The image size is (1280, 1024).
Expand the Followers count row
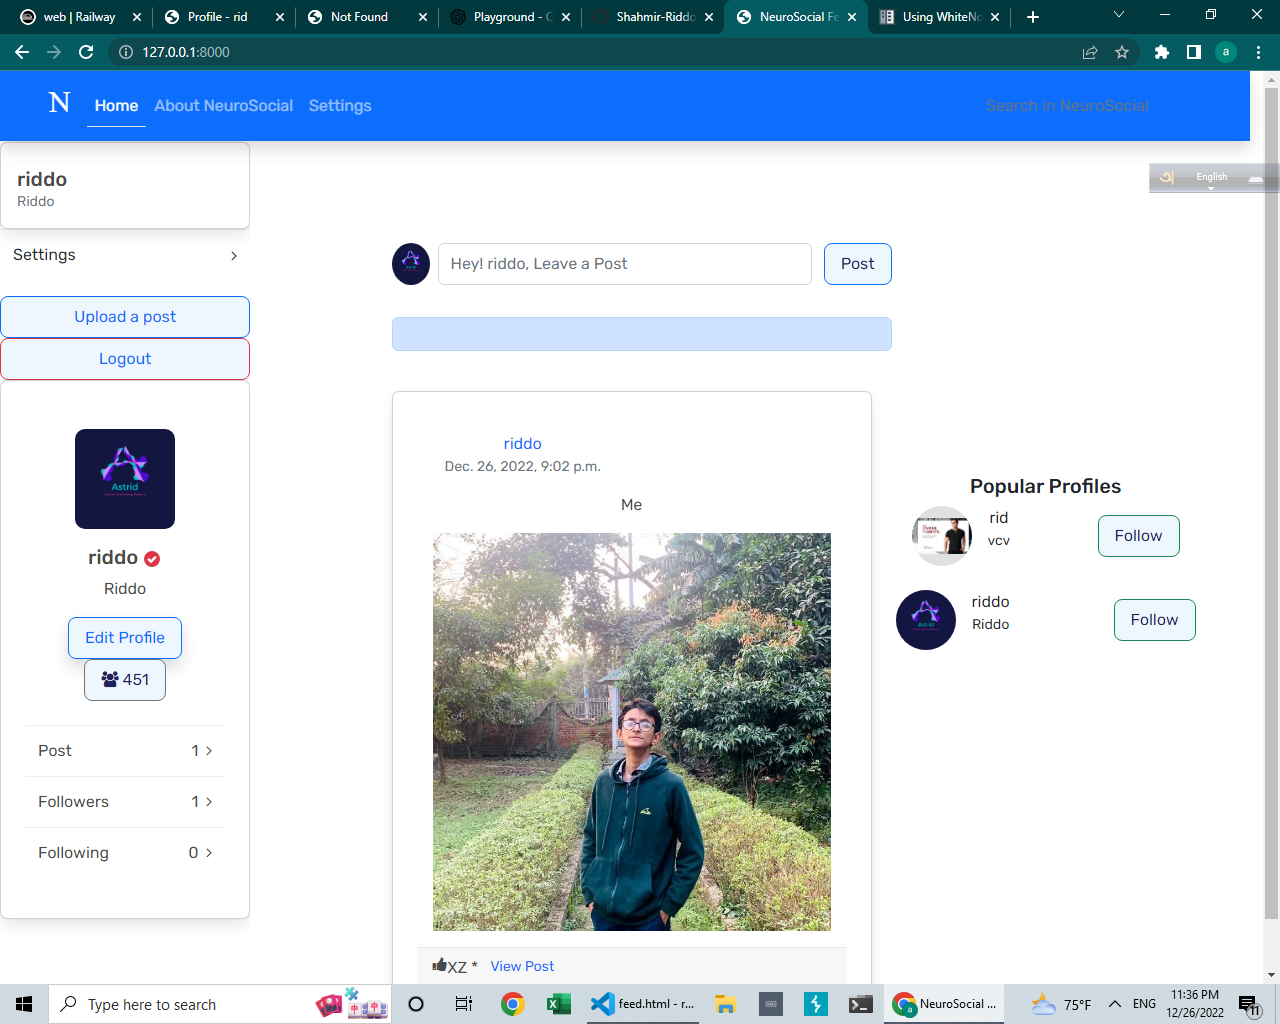pyautogui.click(x=125, y=802)
